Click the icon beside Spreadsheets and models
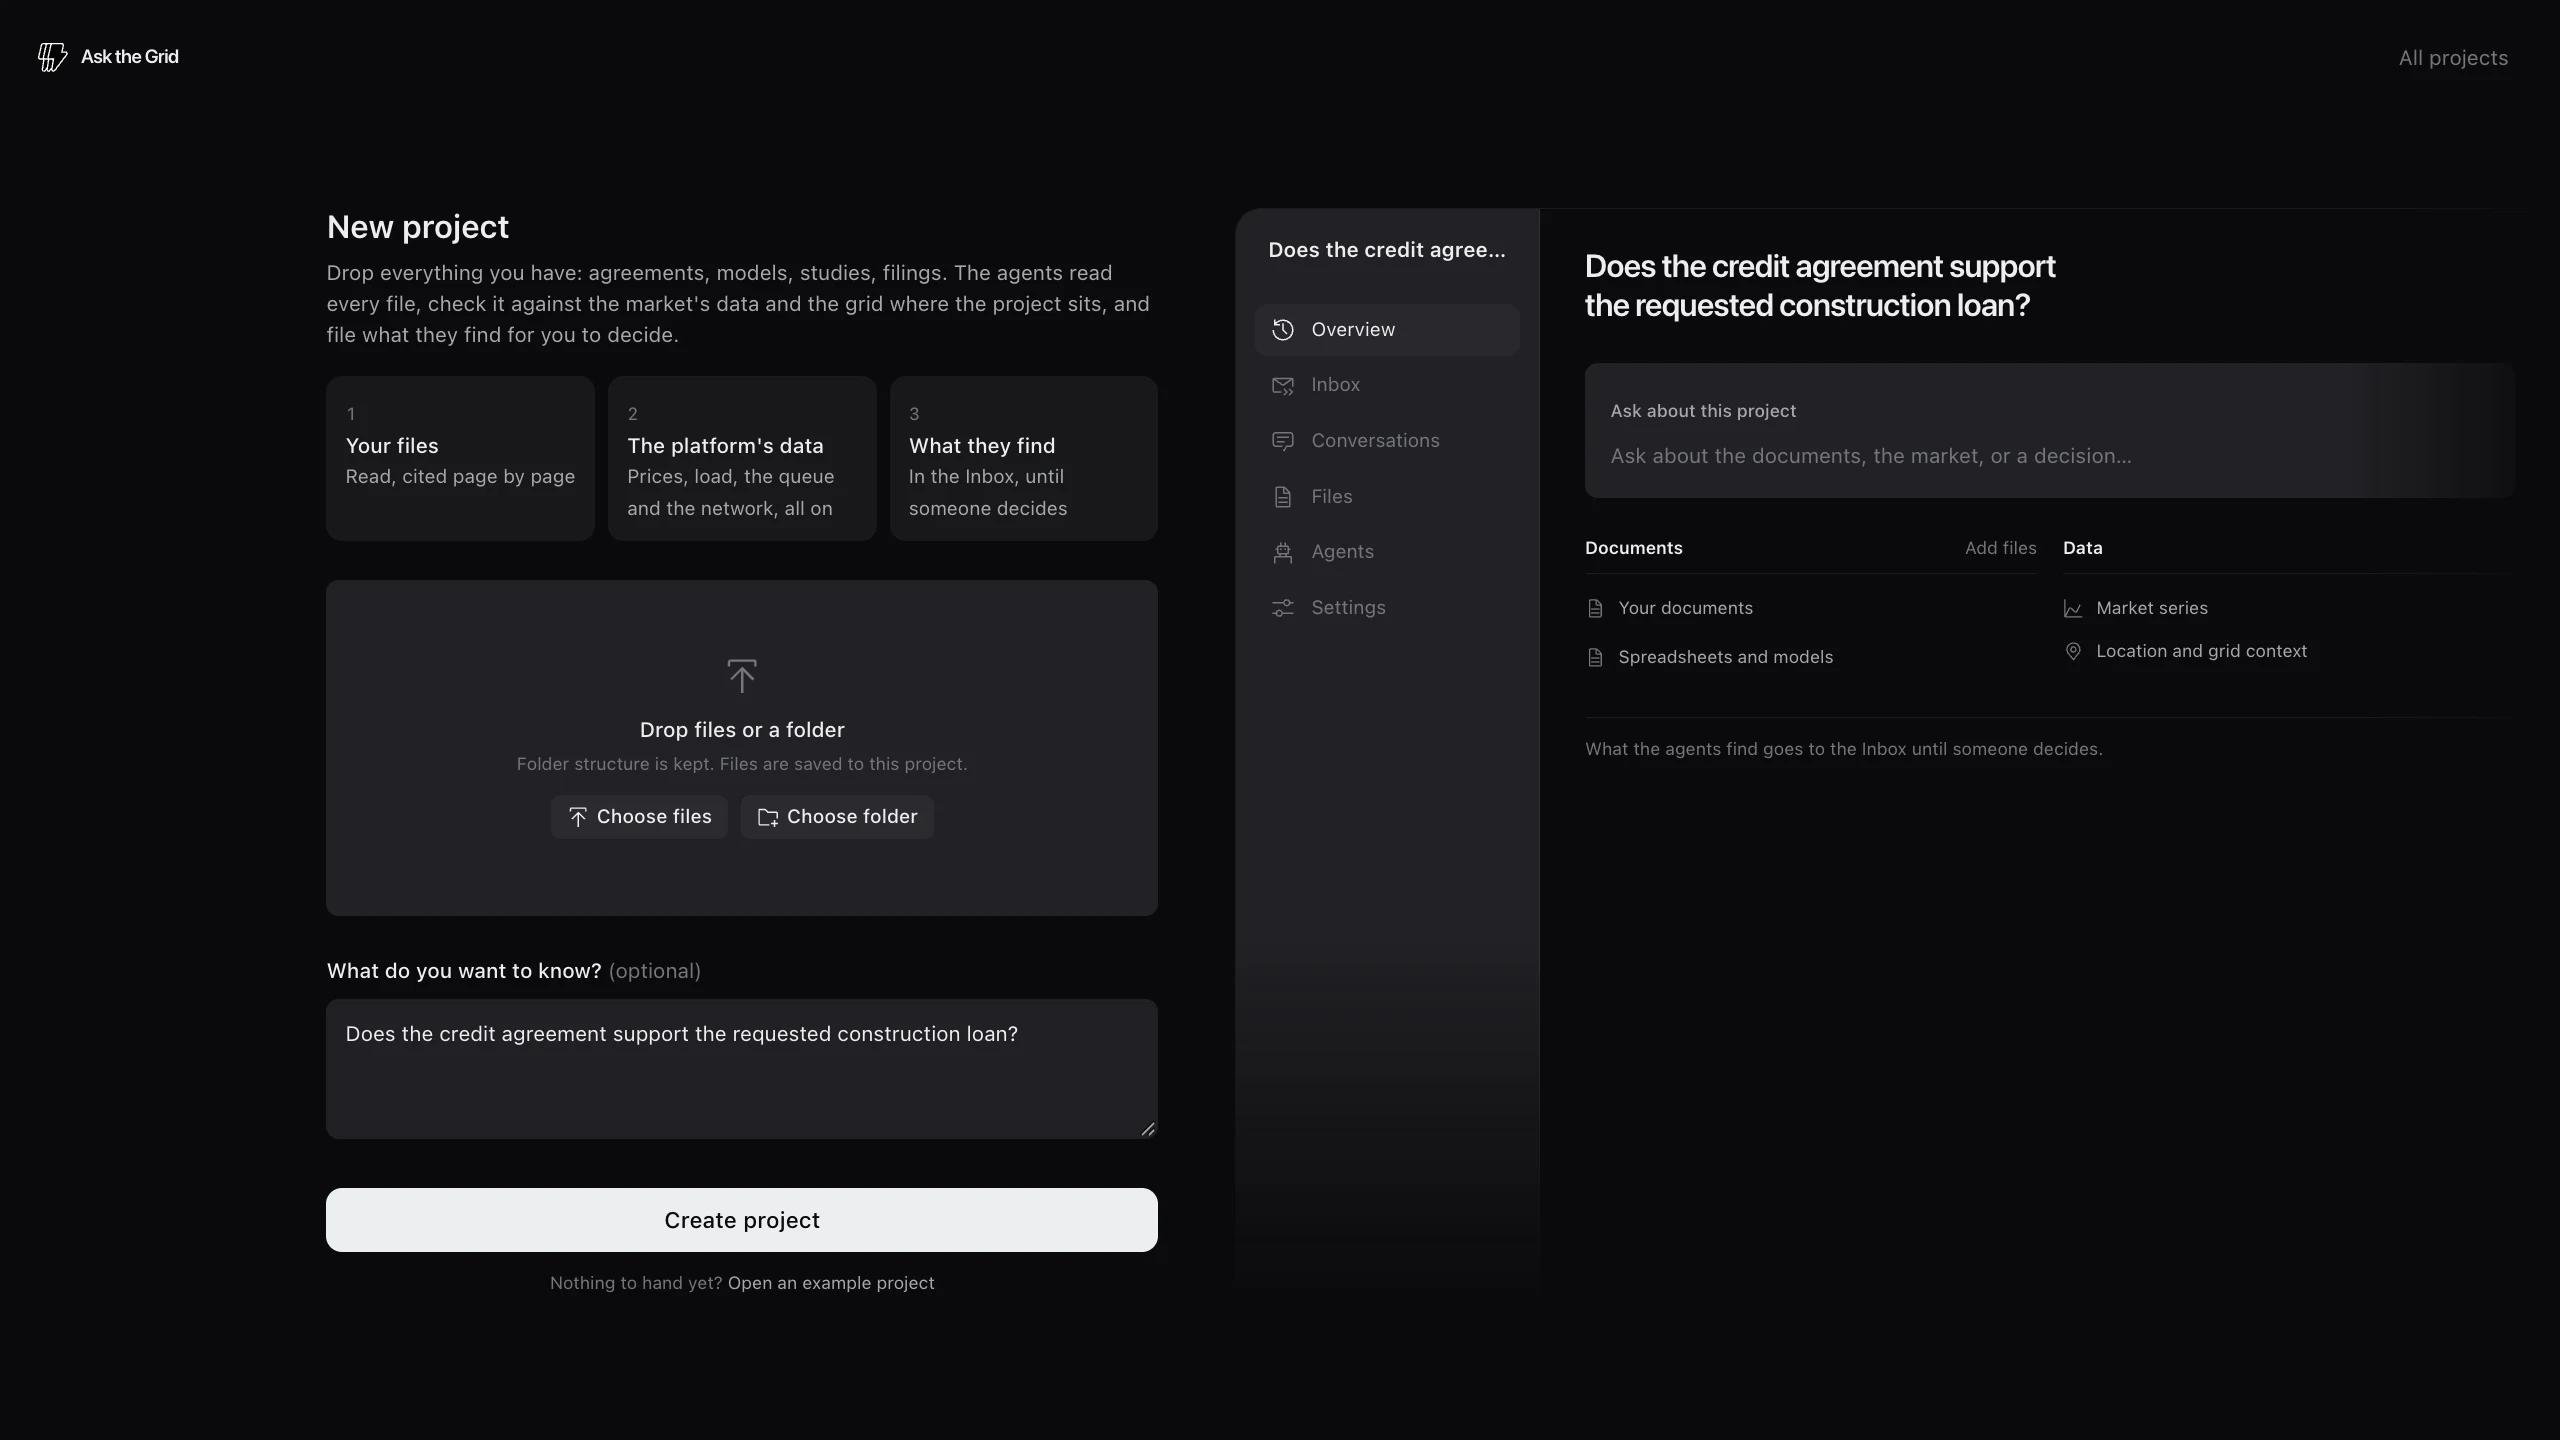This screenshot has width=2560, height=1440. 1596,657
